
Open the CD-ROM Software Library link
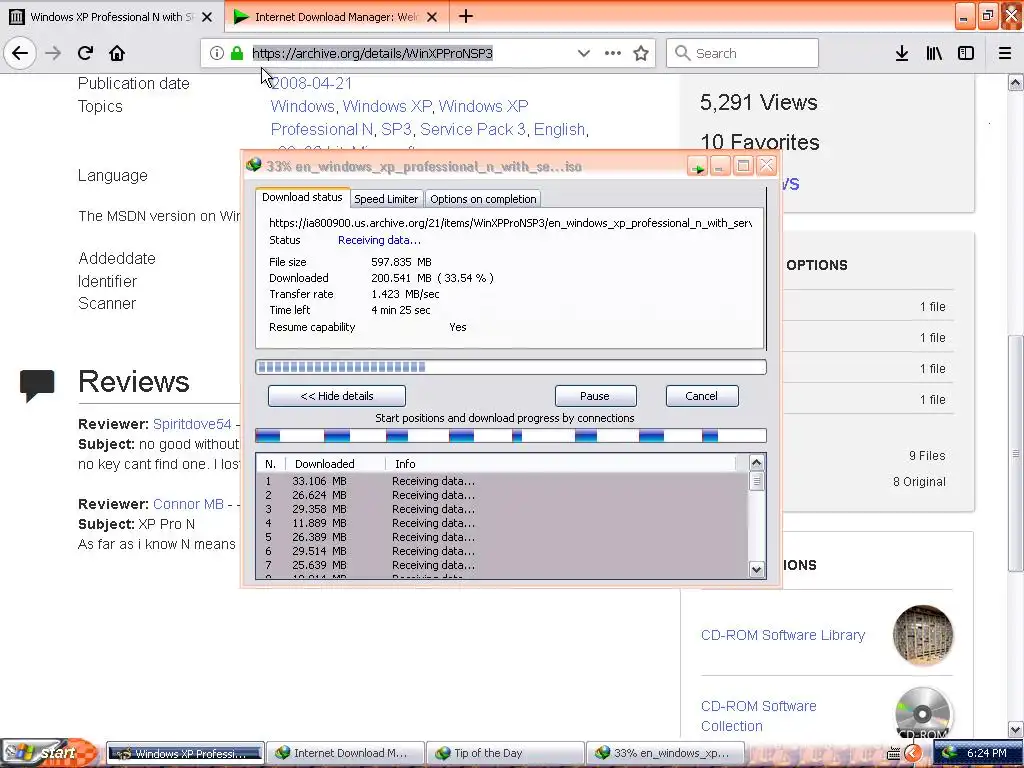click(x=783, y=635)
